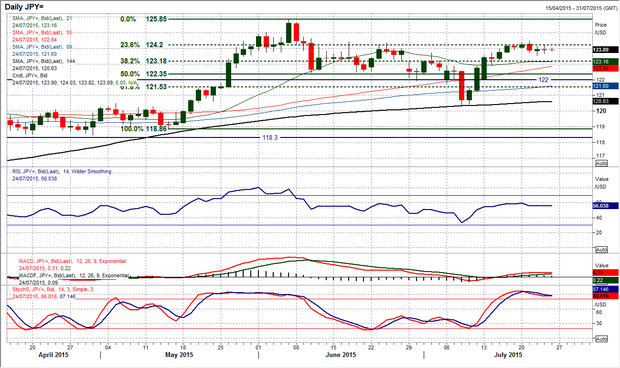Click the Auto button on the Stochastic panel
This screenshot has height=368, width=620.
(x=601, y=339)
